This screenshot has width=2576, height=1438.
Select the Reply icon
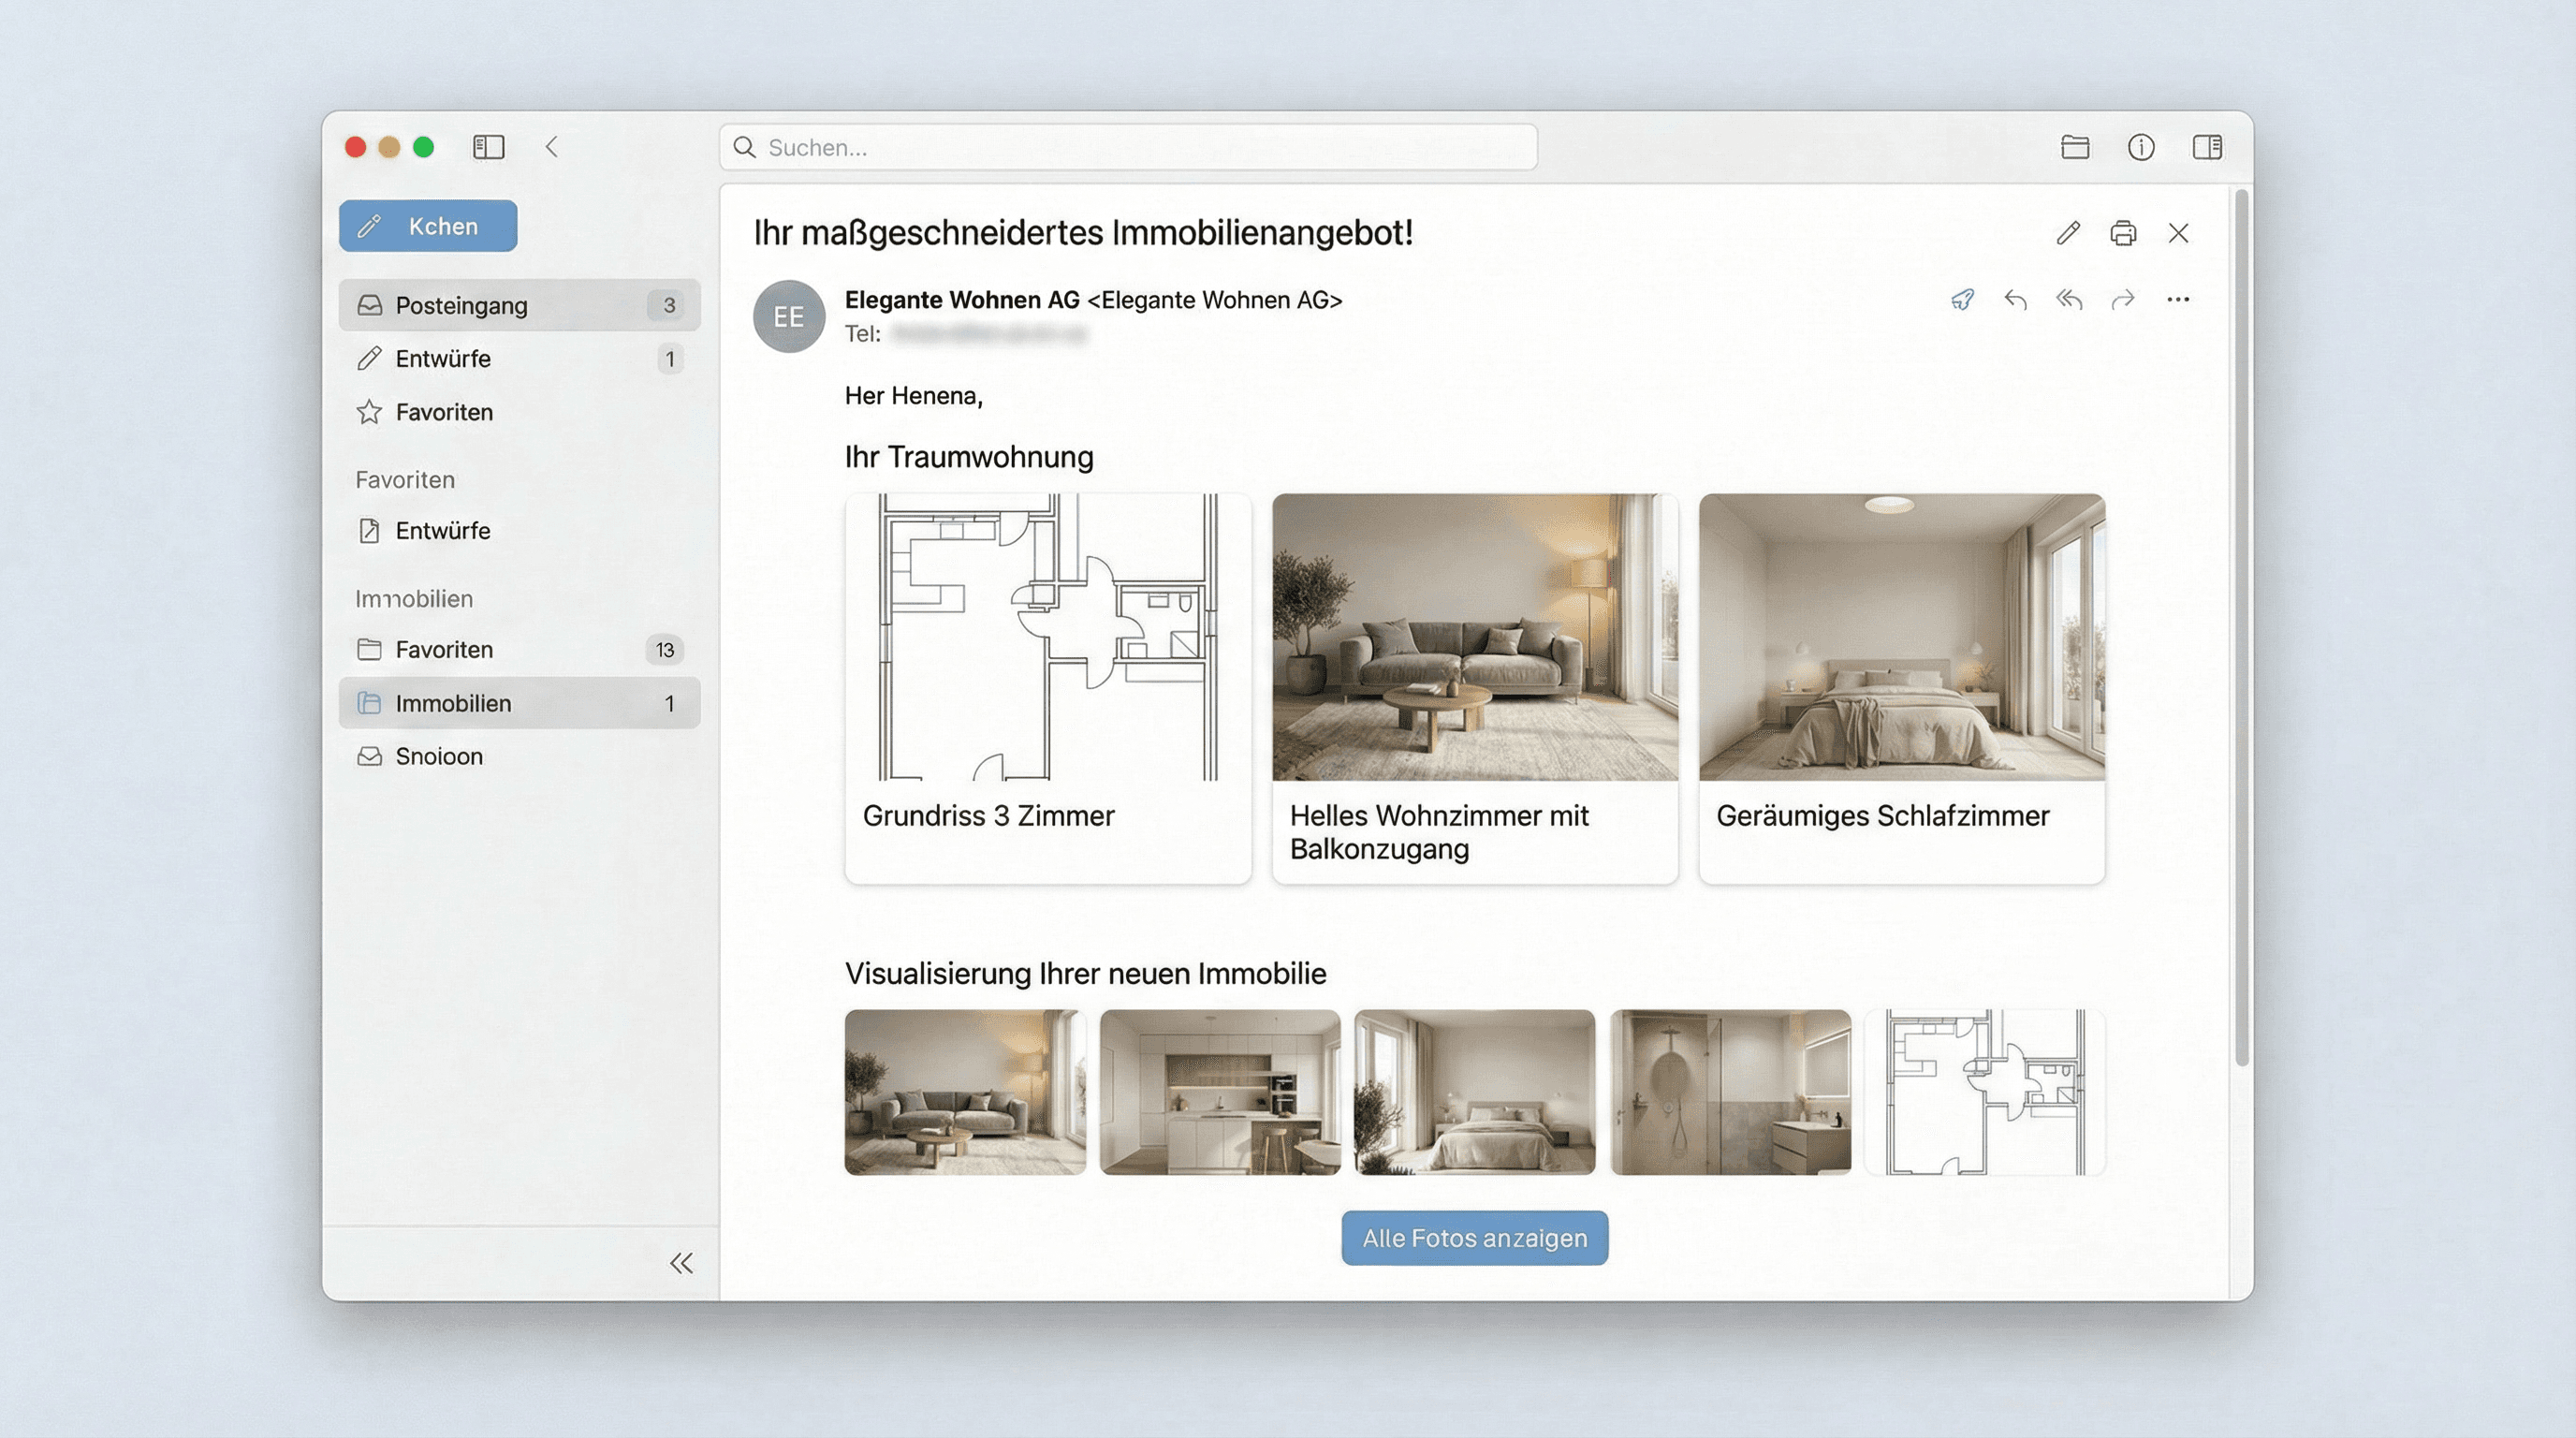click(2016, 299)
